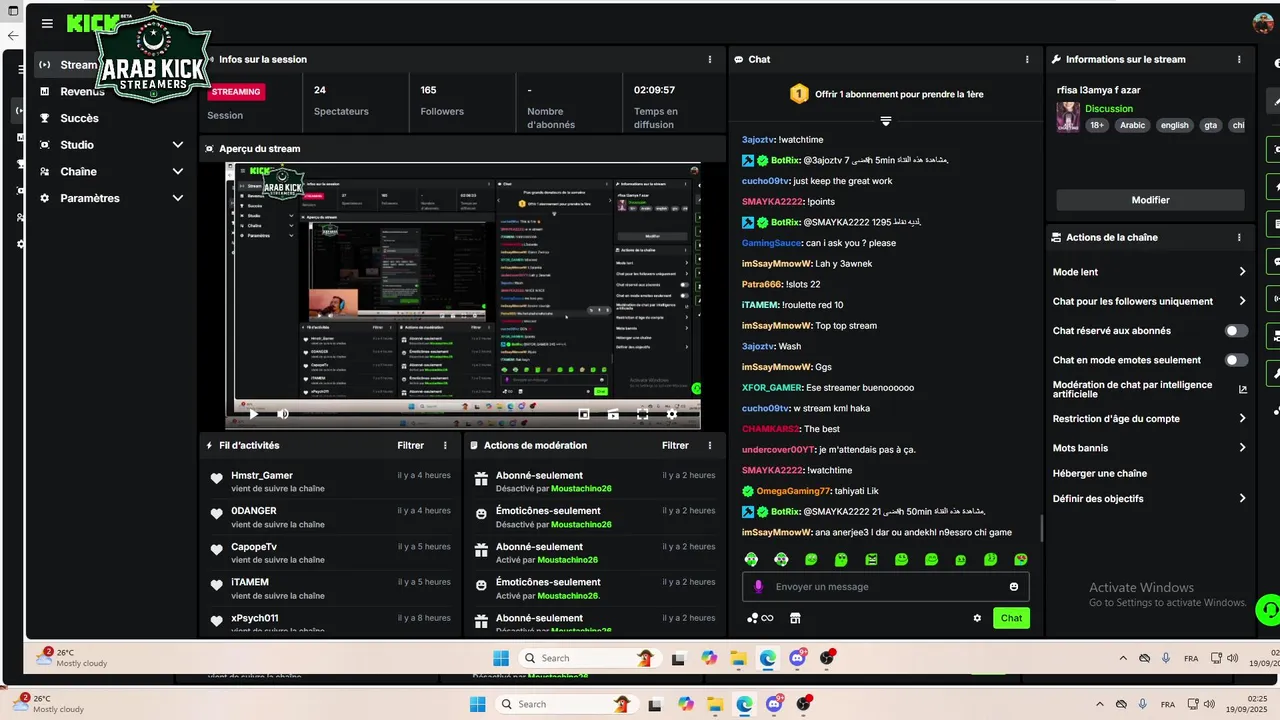1280x720 pixels.
Task: Open Définir des objectifs chevron
Action: coord(1242,499)
